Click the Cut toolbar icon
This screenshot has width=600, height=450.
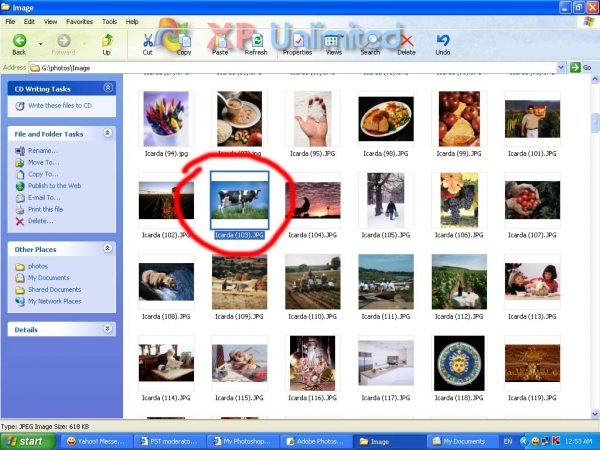click(x=148, y=44)
